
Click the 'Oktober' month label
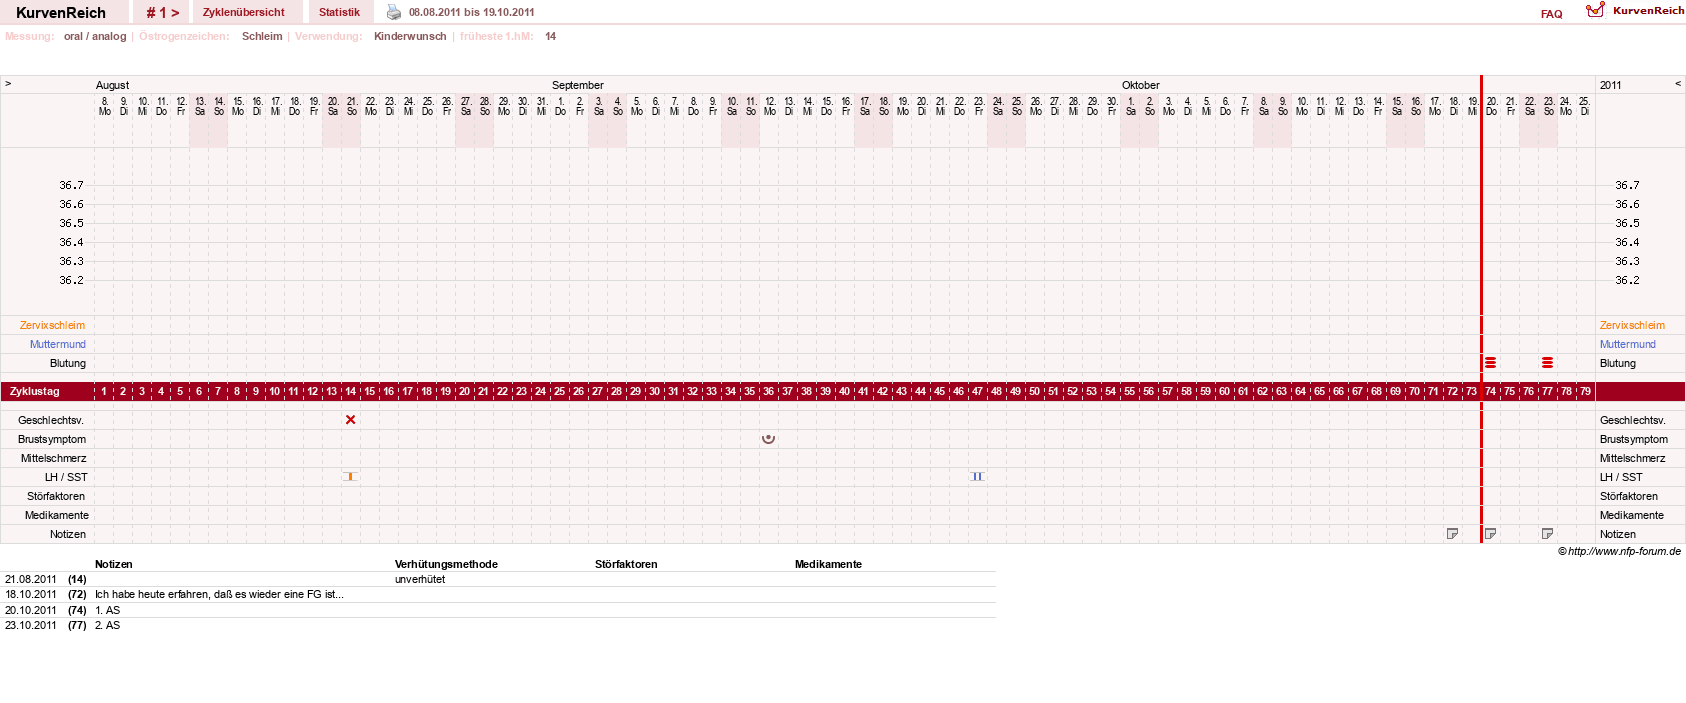coord(1141,85)
